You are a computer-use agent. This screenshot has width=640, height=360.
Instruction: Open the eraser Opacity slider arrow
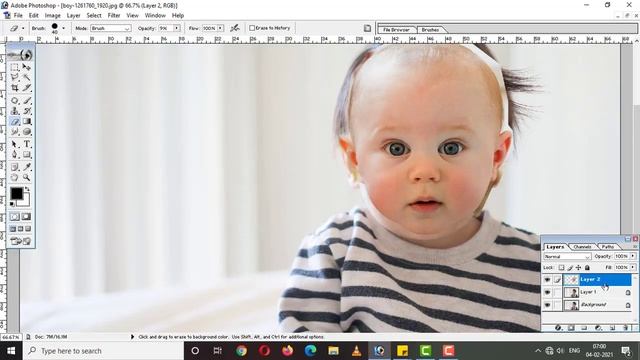coord(177,28)
